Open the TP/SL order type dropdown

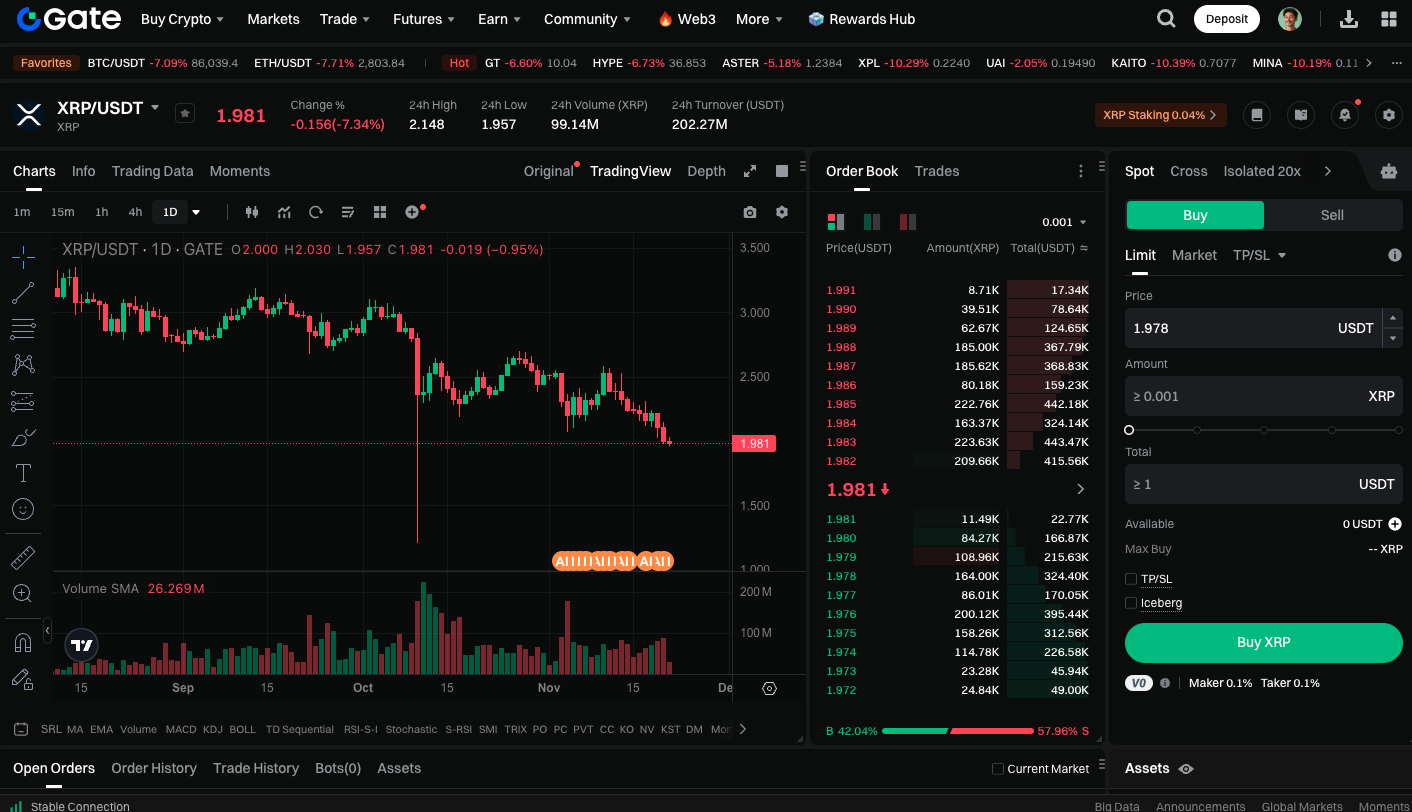click(x=1259, y=255)
